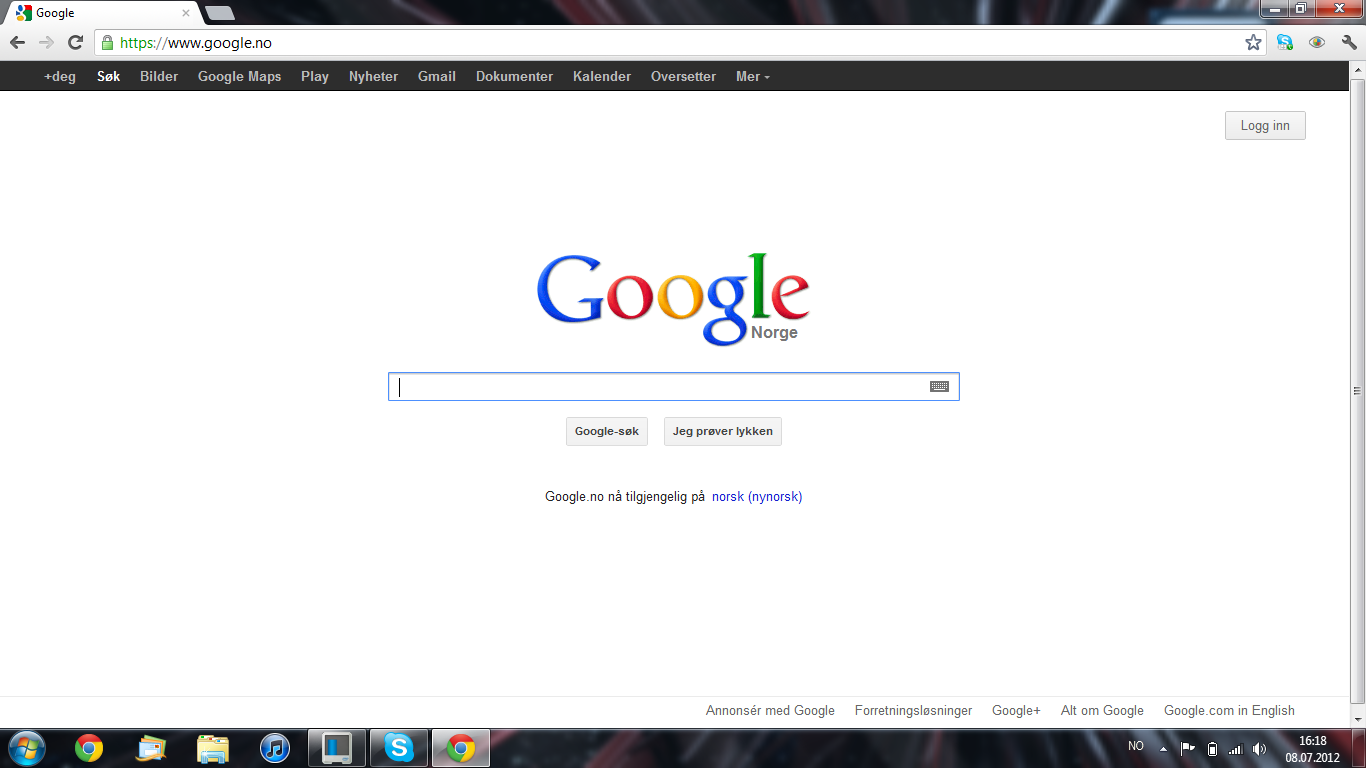Image resolution: width=1368 pixels, height=771 pixels.
Task: Click Google.com in English link
Action: click(1229, 710)
